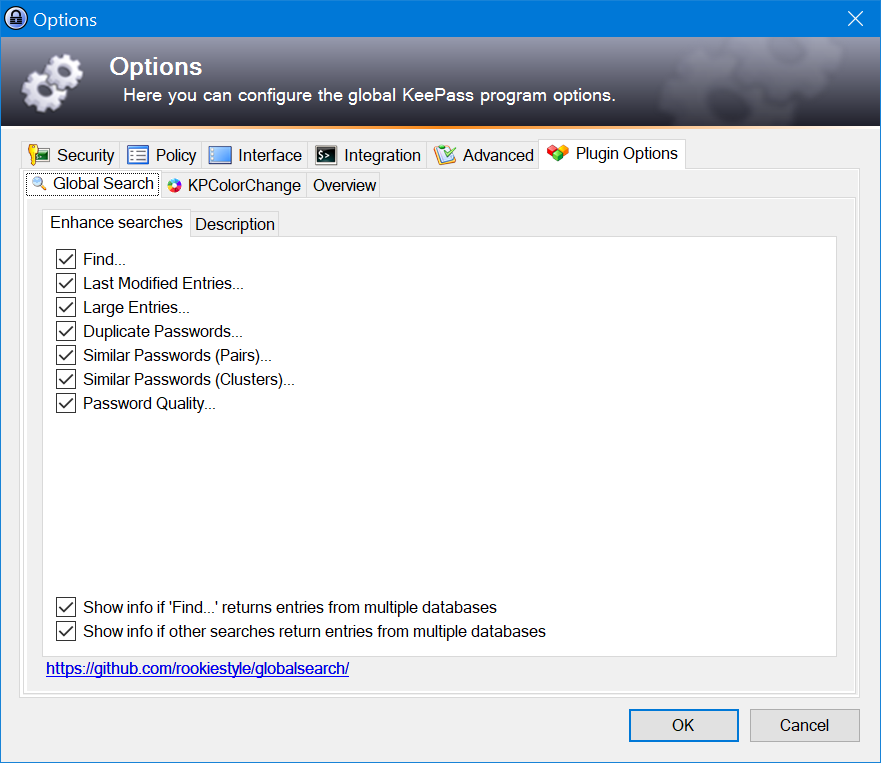This screenshot has height=763, width=881.
Task: Click the Security tab key icon
Action: [x=39, y=155]
